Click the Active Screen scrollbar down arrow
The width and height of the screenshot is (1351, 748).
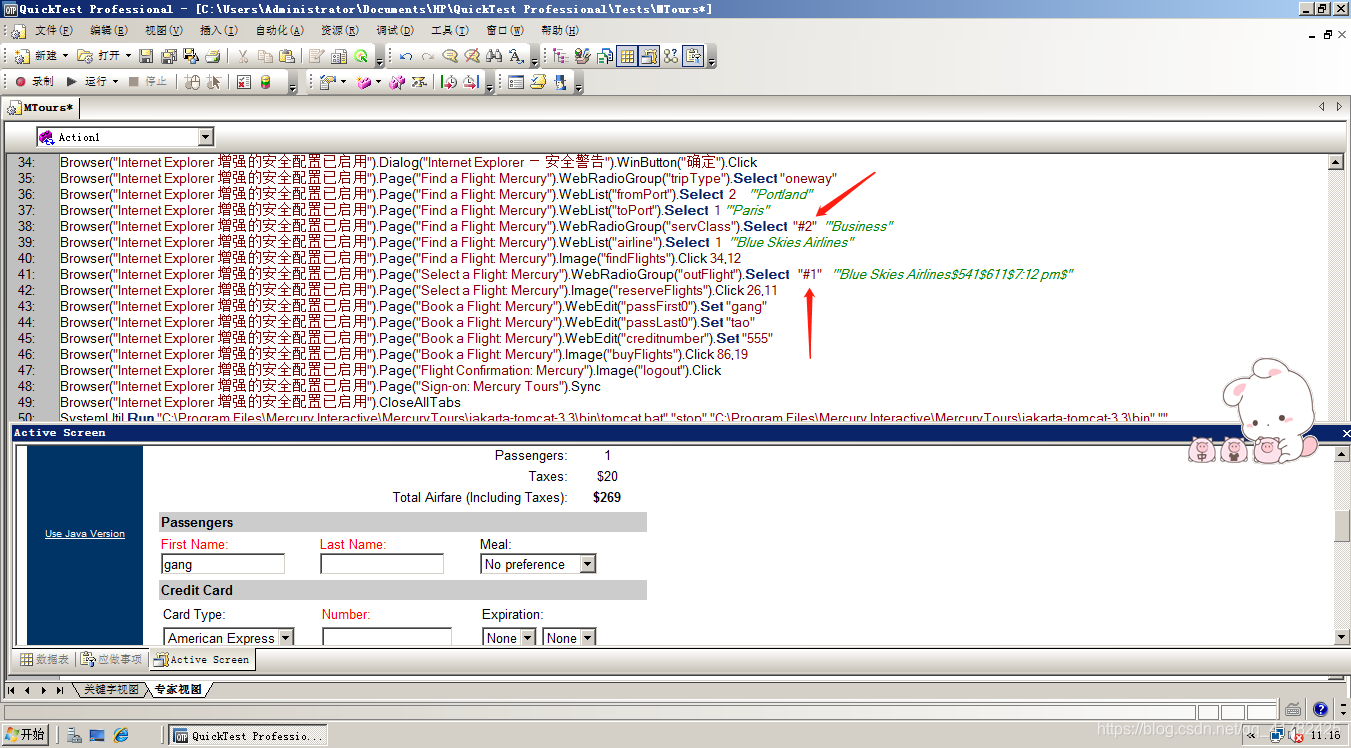(x=1342, y=637)
